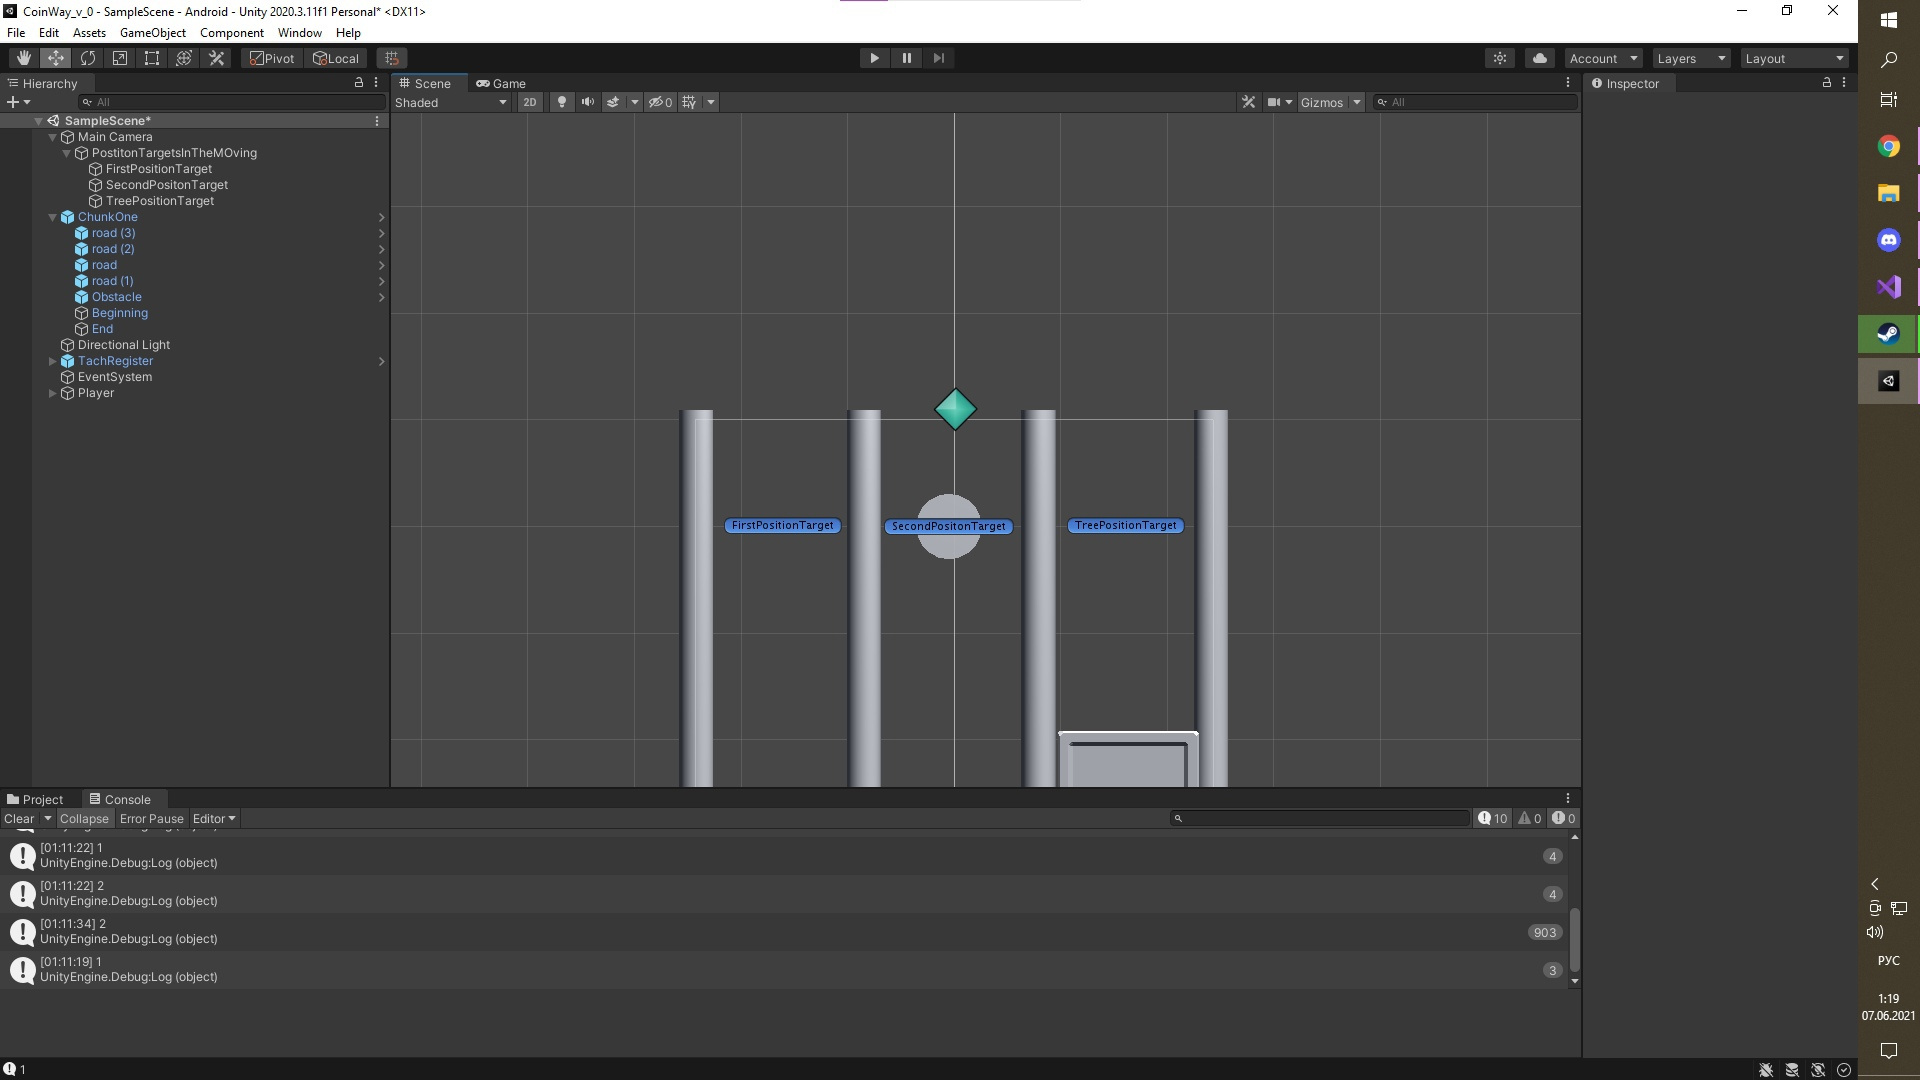Image resolution: width=1920 pixels, height=1080 pixels.
Task: Expand Player in Hierarchy
Action: point(53,393)
